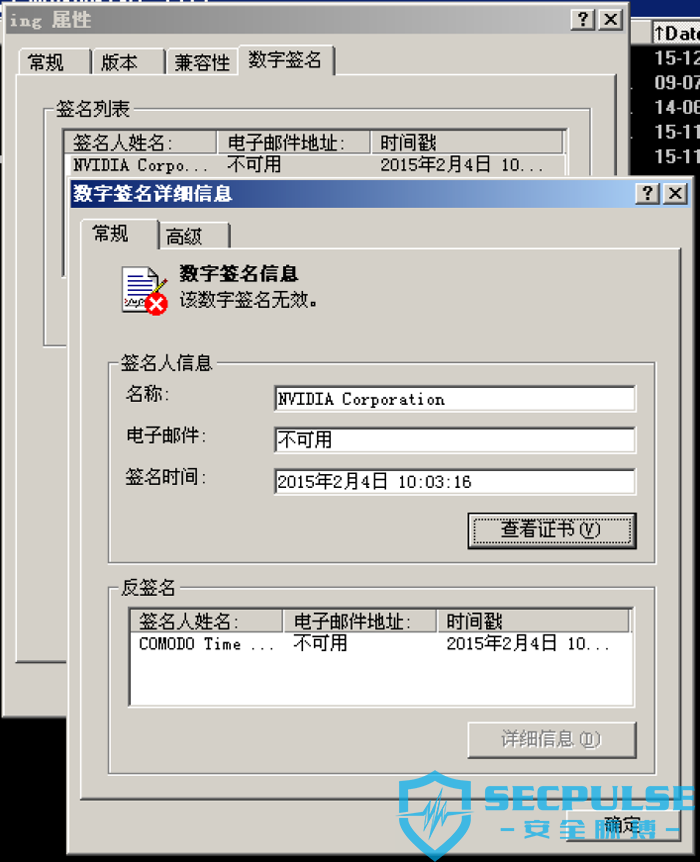Click the 签名时间 field
The width and height of the screenshot is (700, 862).
tap(455, 482)
